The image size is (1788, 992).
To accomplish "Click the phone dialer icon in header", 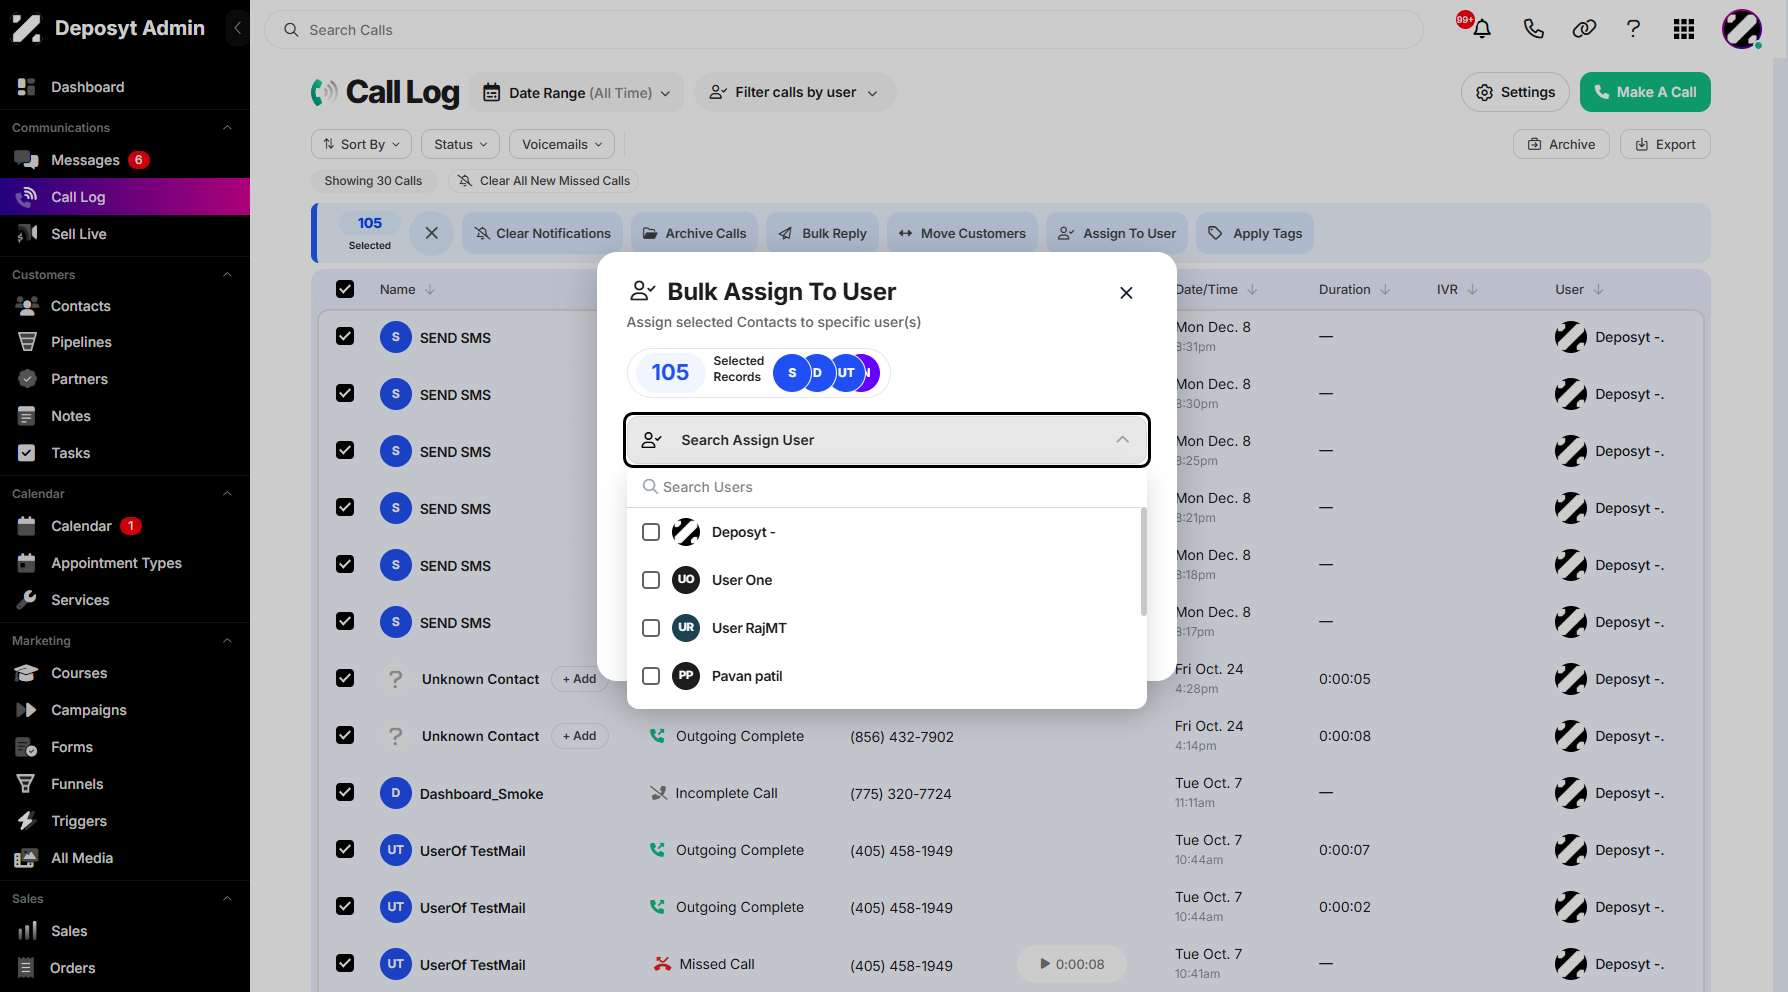I will [1533, 29].
